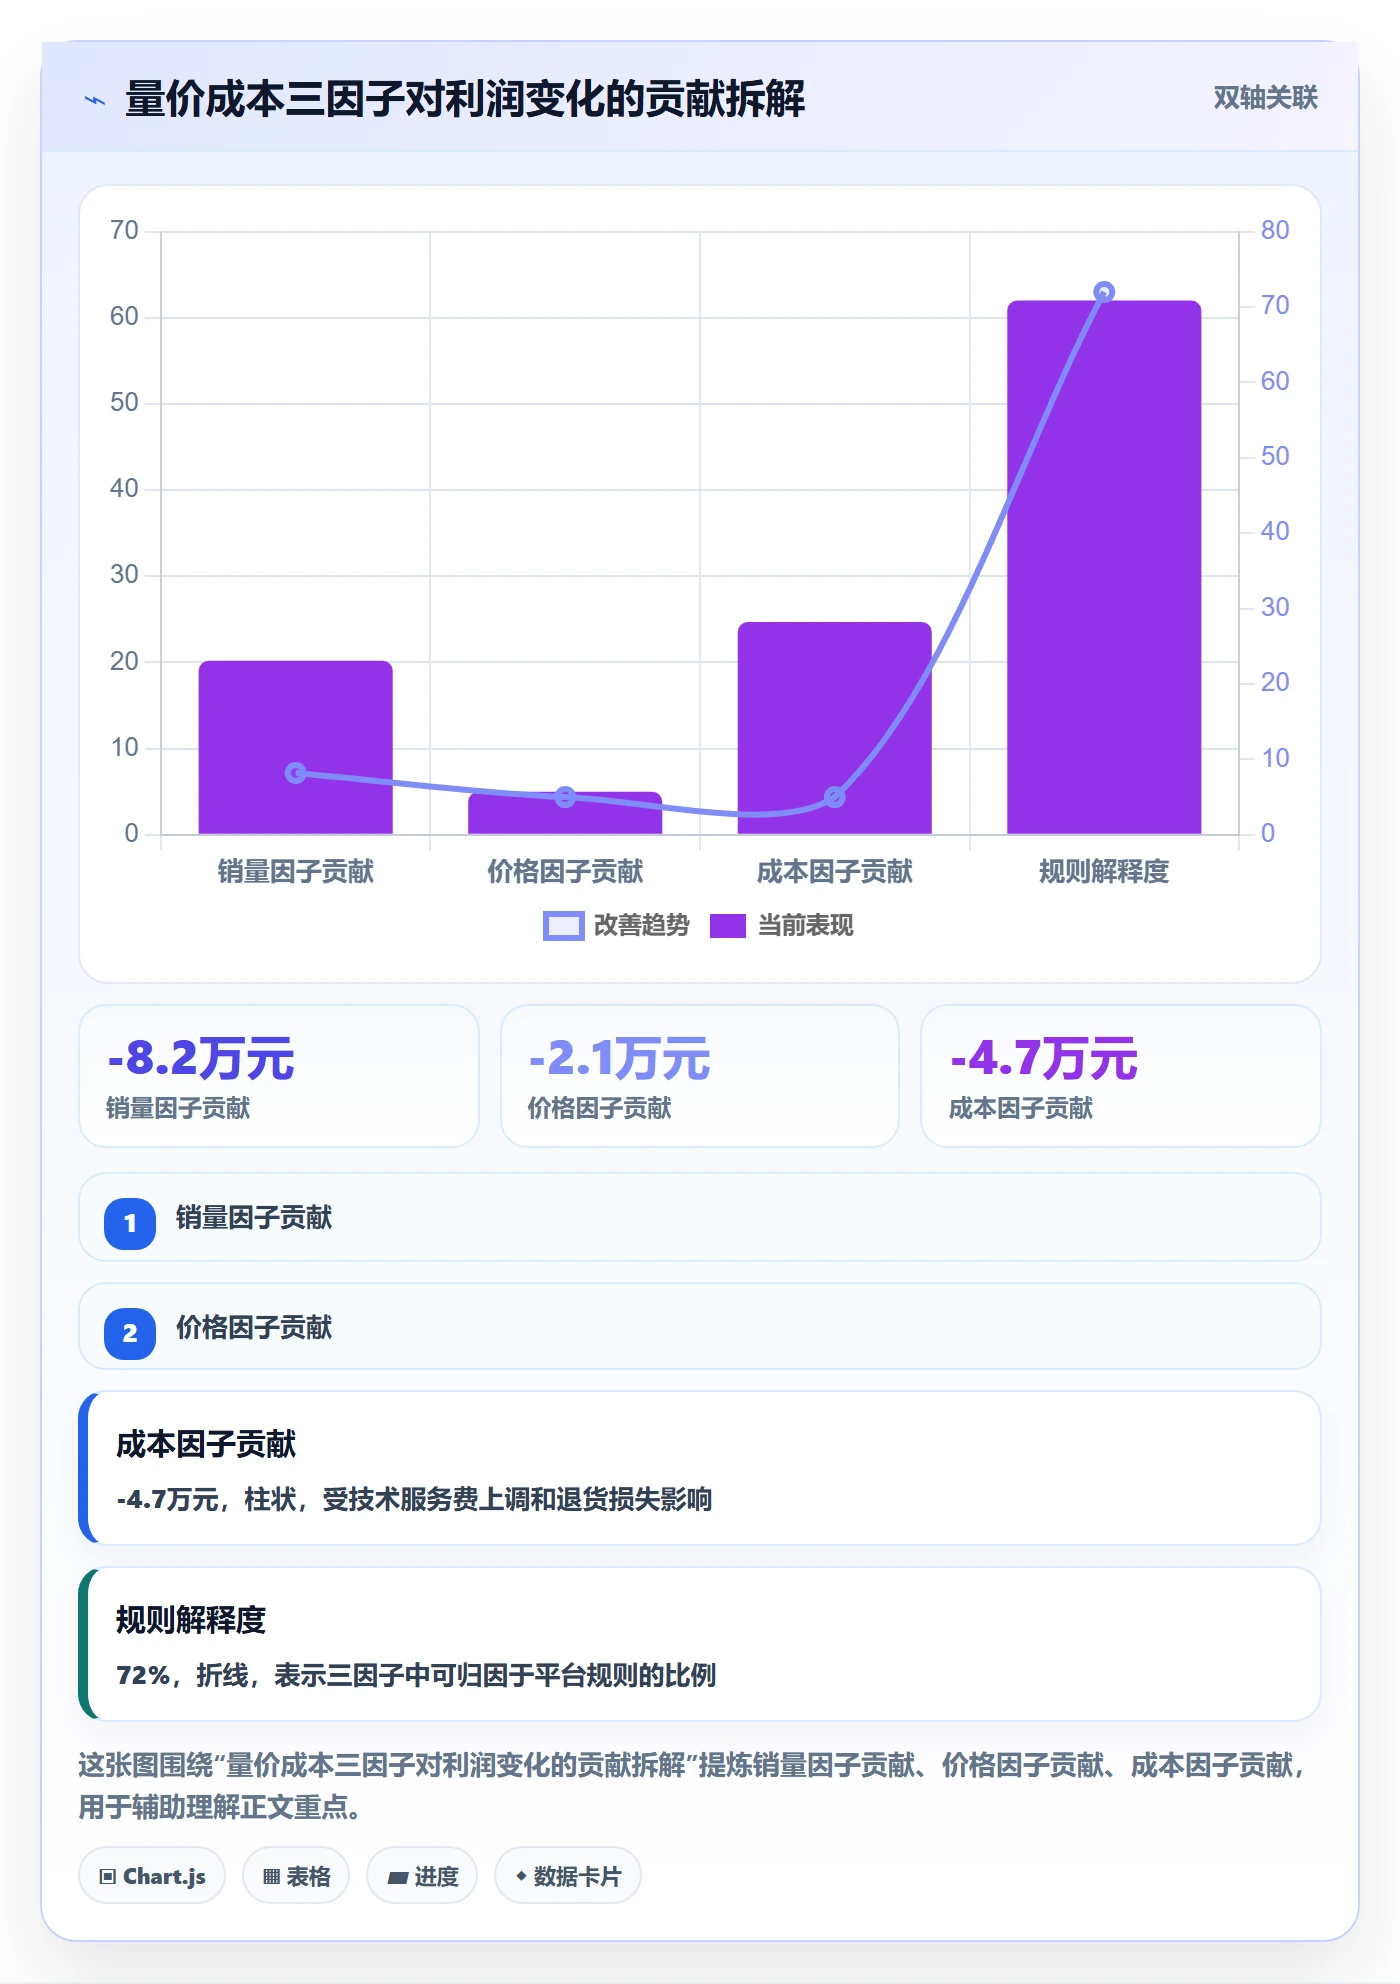Click the left axis value 70
The height and width of the screenshot is (1984, 1400).
(124, 230)
